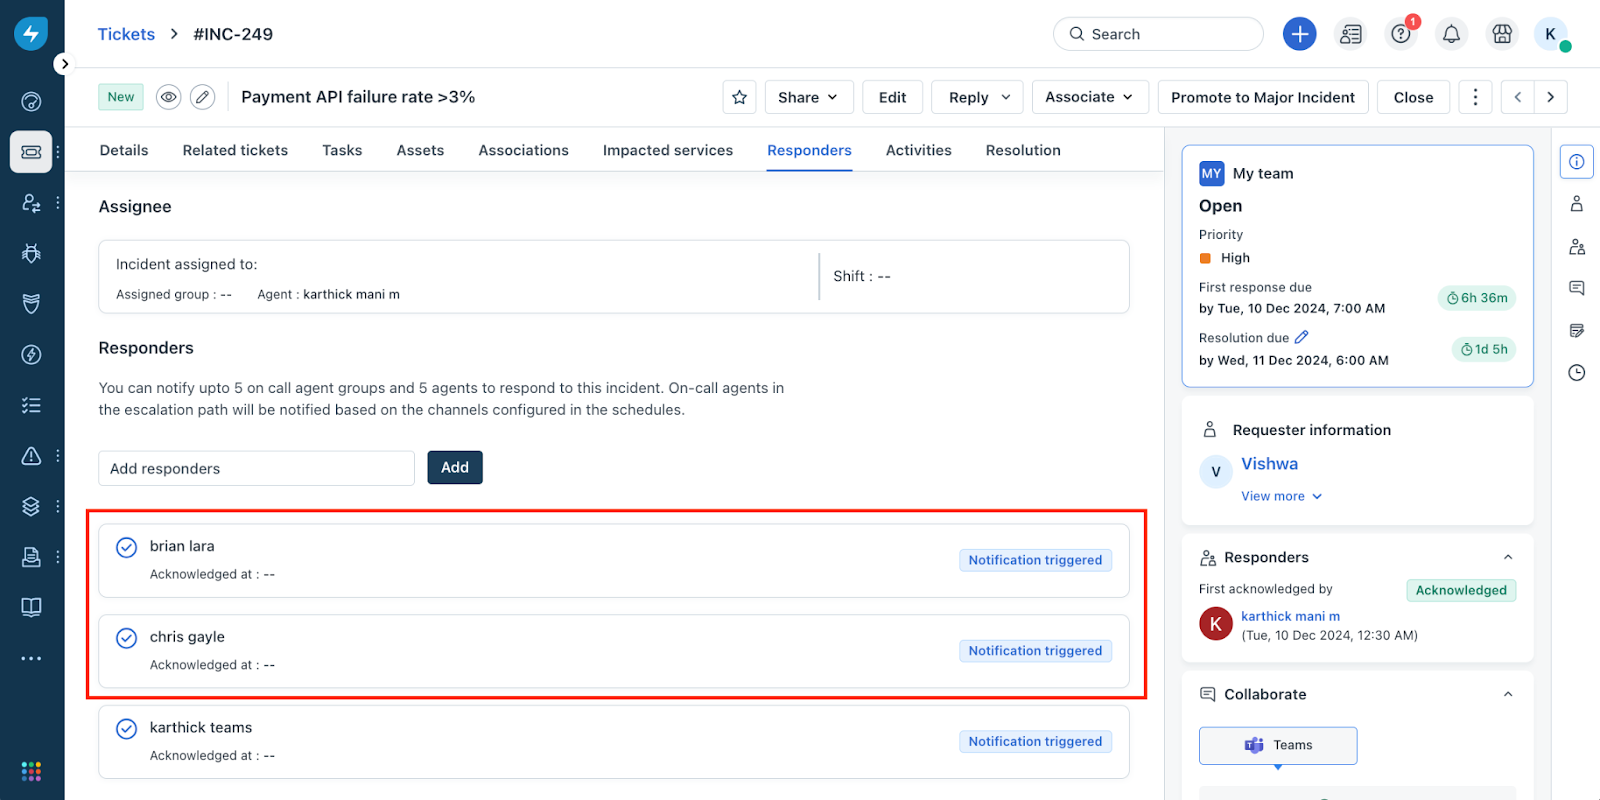
Task: Click the Freshservice lightning logo
Action: pyautogui.click(x=31, y=33)
